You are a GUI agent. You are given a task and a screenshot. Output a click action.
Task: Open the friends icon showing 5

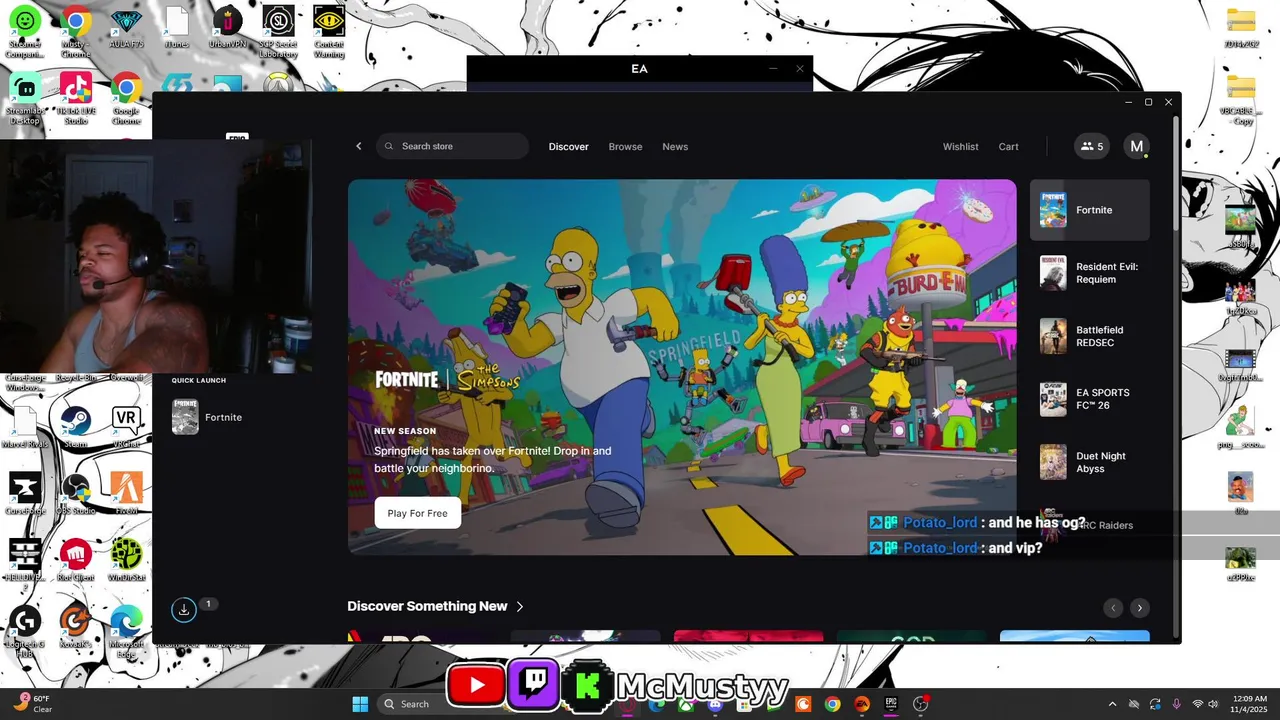click(1091, 146)
